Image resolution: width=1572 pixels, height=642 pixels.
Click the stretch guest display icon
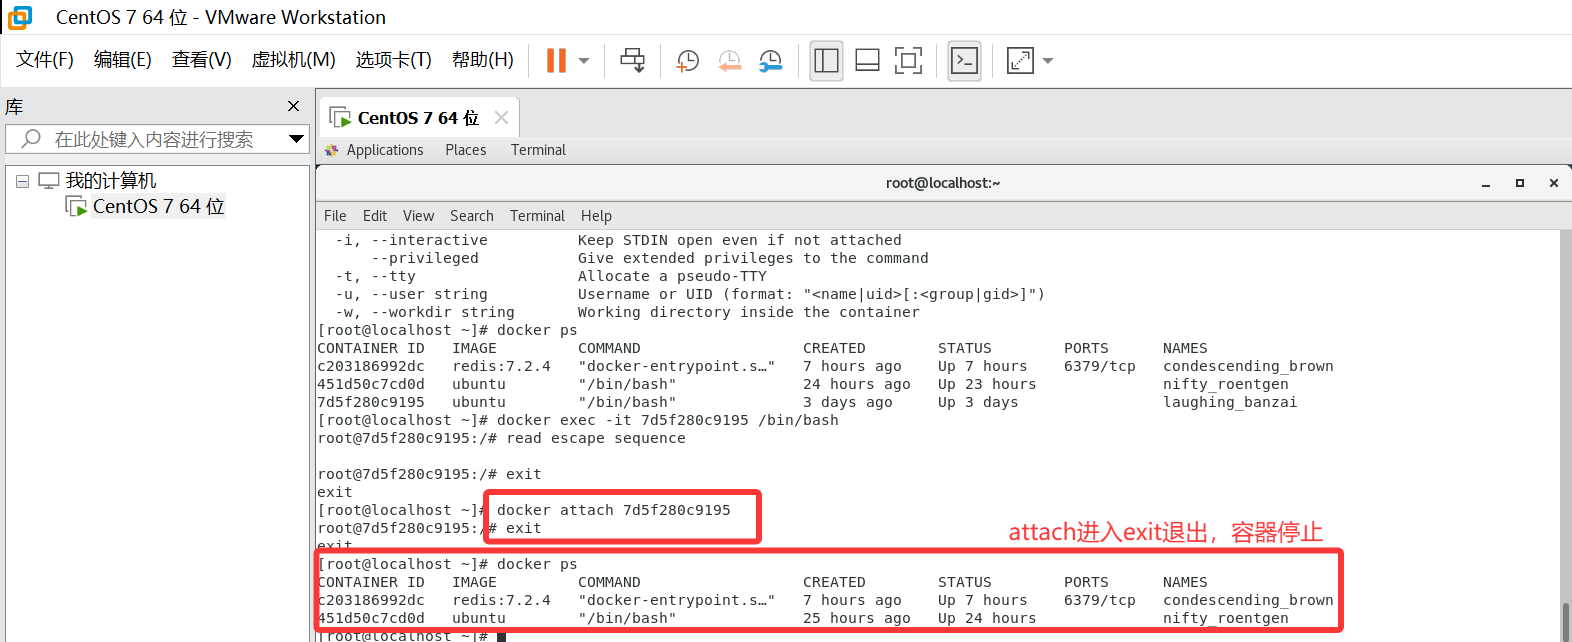[x=1020, y=61]
